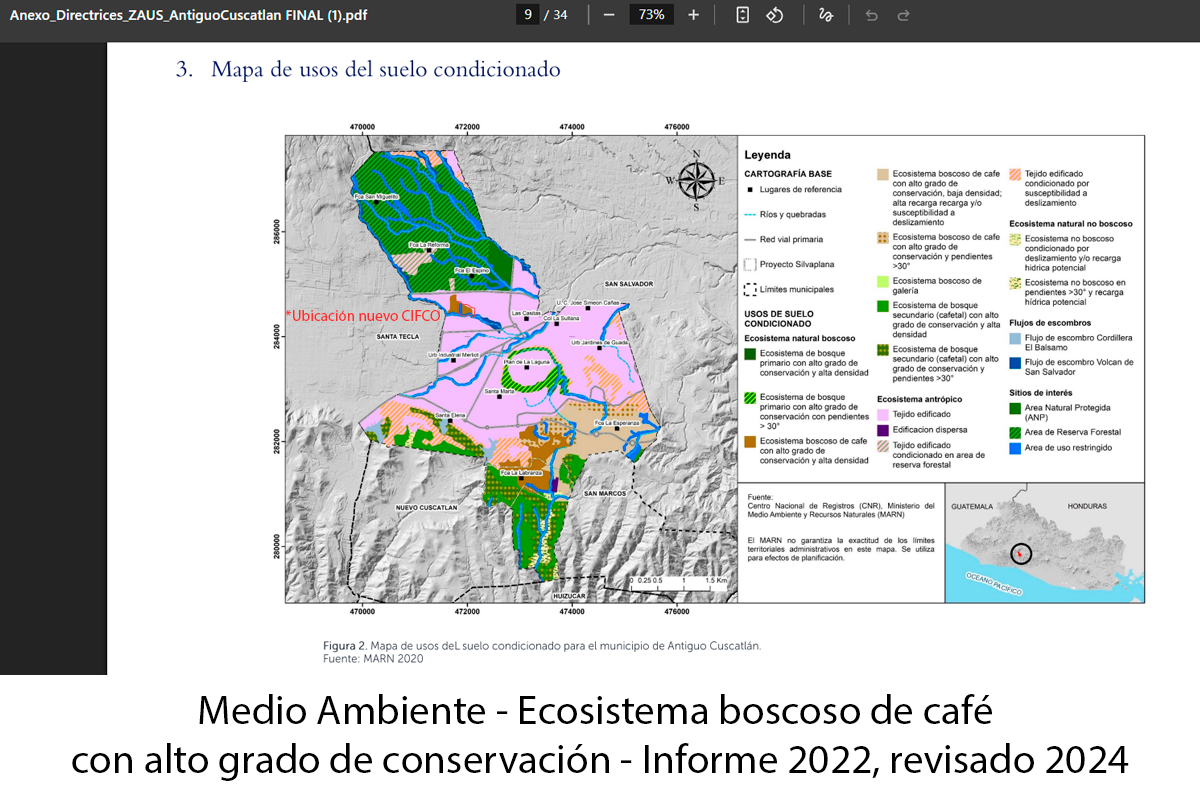This screenshot has width=1200, height=800.
Task: Activate the draw annotation tool
Action: coord(826,15)
